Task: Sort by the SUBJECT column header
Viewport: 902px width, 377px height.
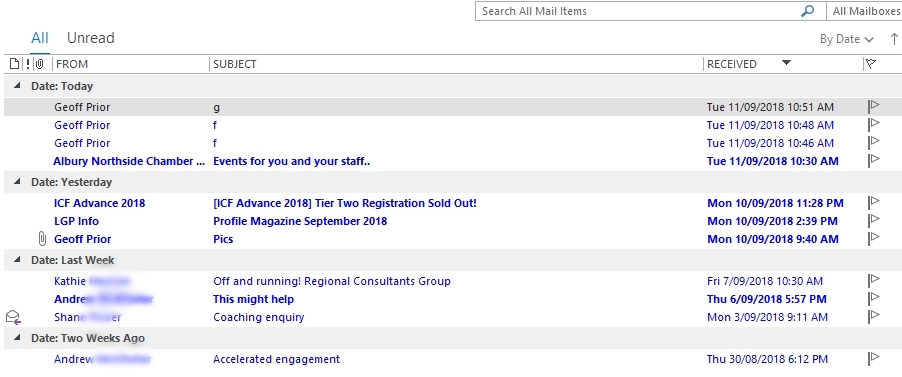Action: tap(235, 64)
